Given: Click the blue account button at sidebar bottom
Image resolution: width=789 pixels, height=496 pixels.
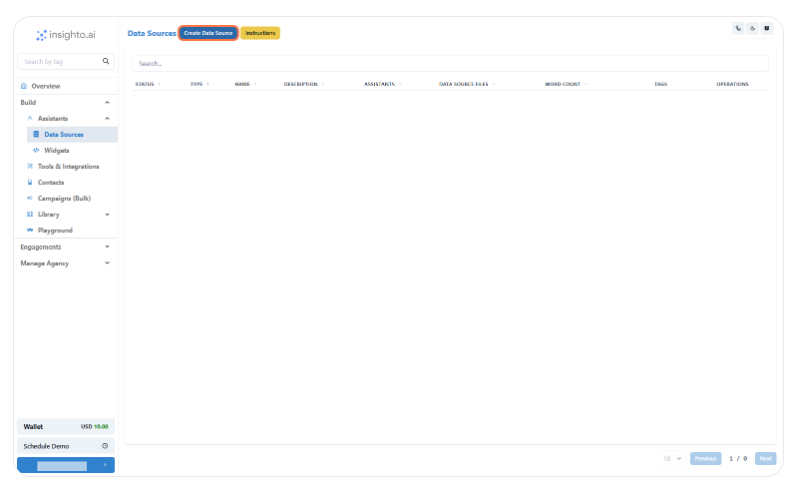Looking at the screenshot, I should coord(66,465).
